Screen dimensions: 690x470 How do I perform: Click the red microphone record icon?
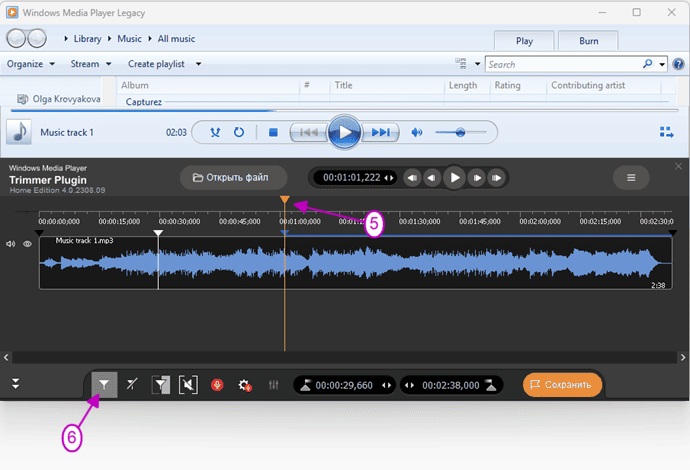(x=217, y=385)
